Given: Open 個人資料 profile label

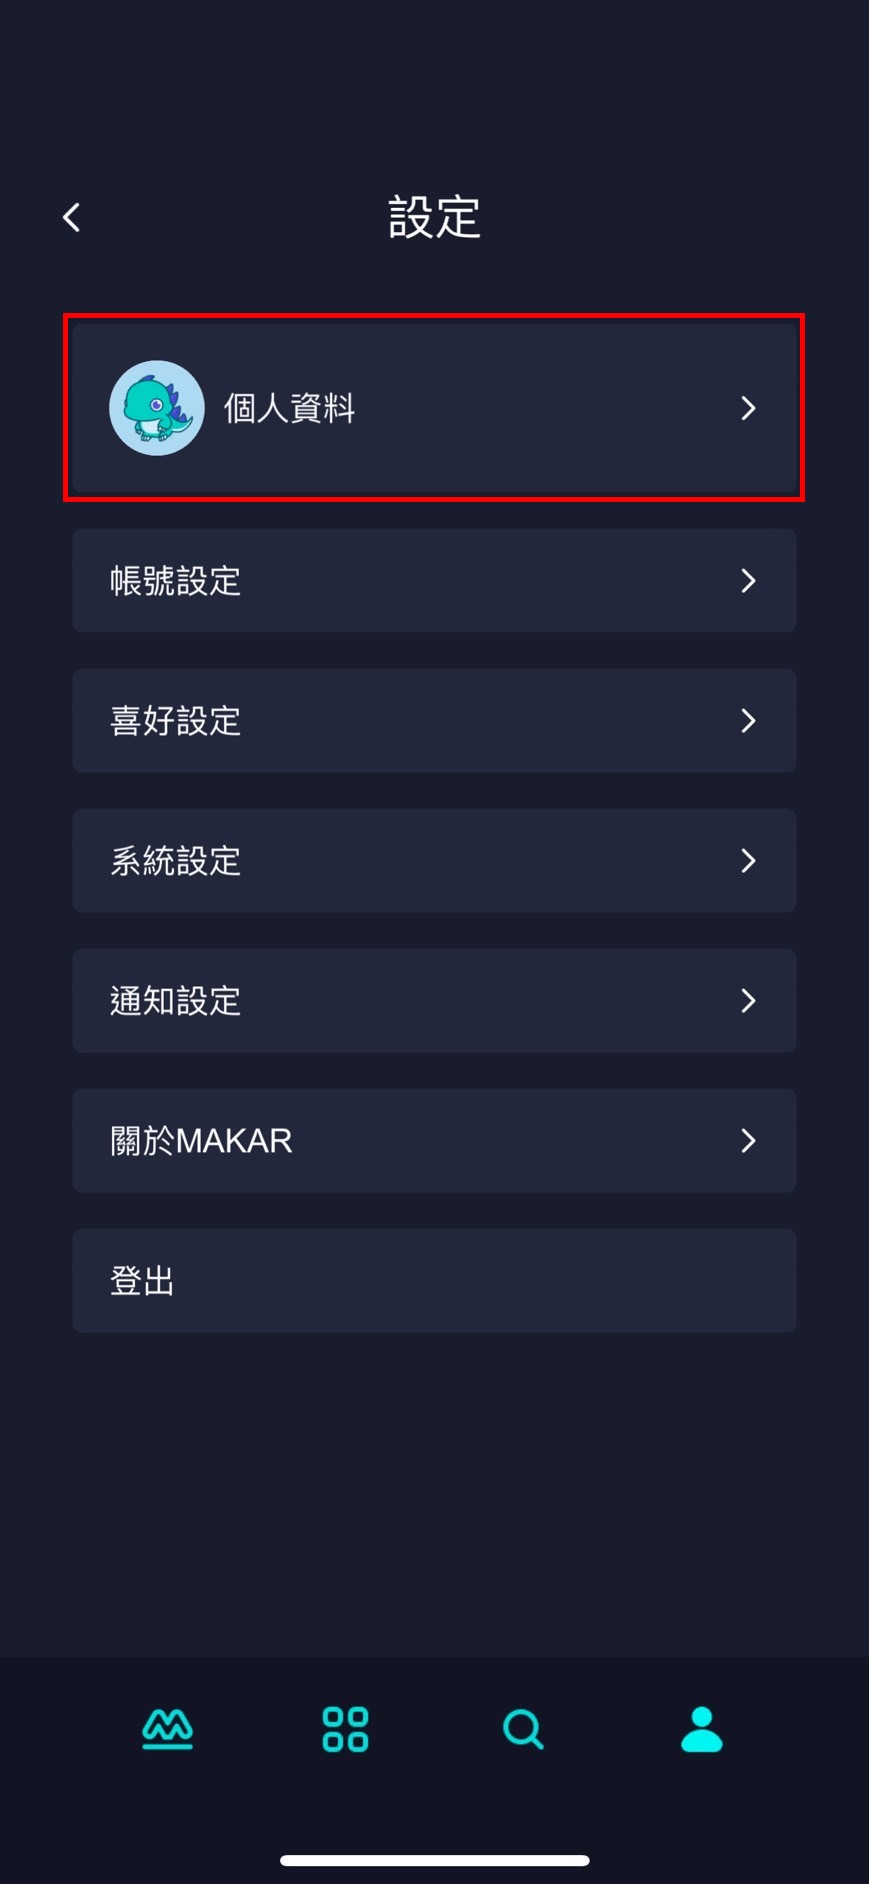Looking at the screenshot, I should 289,408.
